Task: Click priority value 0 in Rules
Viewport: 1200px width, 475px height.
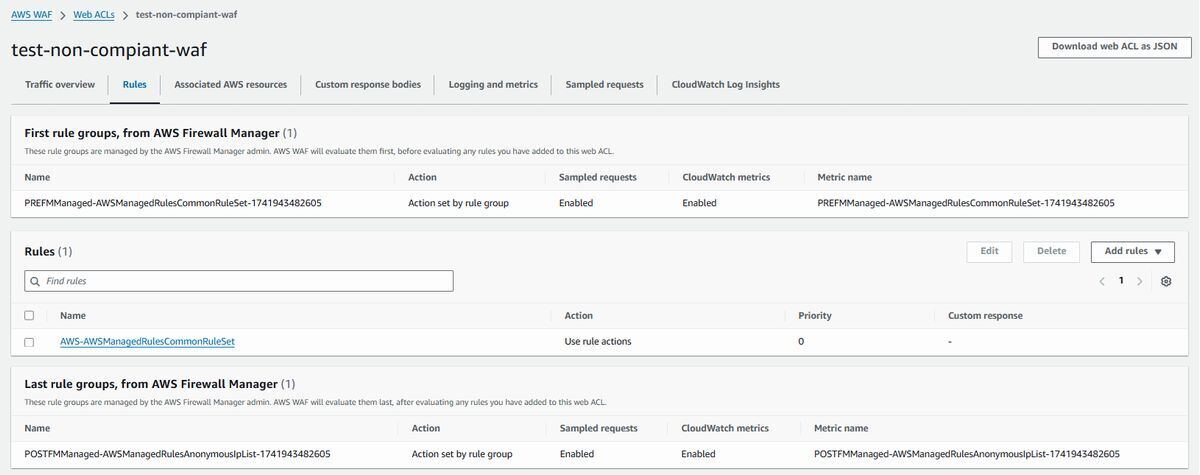Action: point(801,342)
